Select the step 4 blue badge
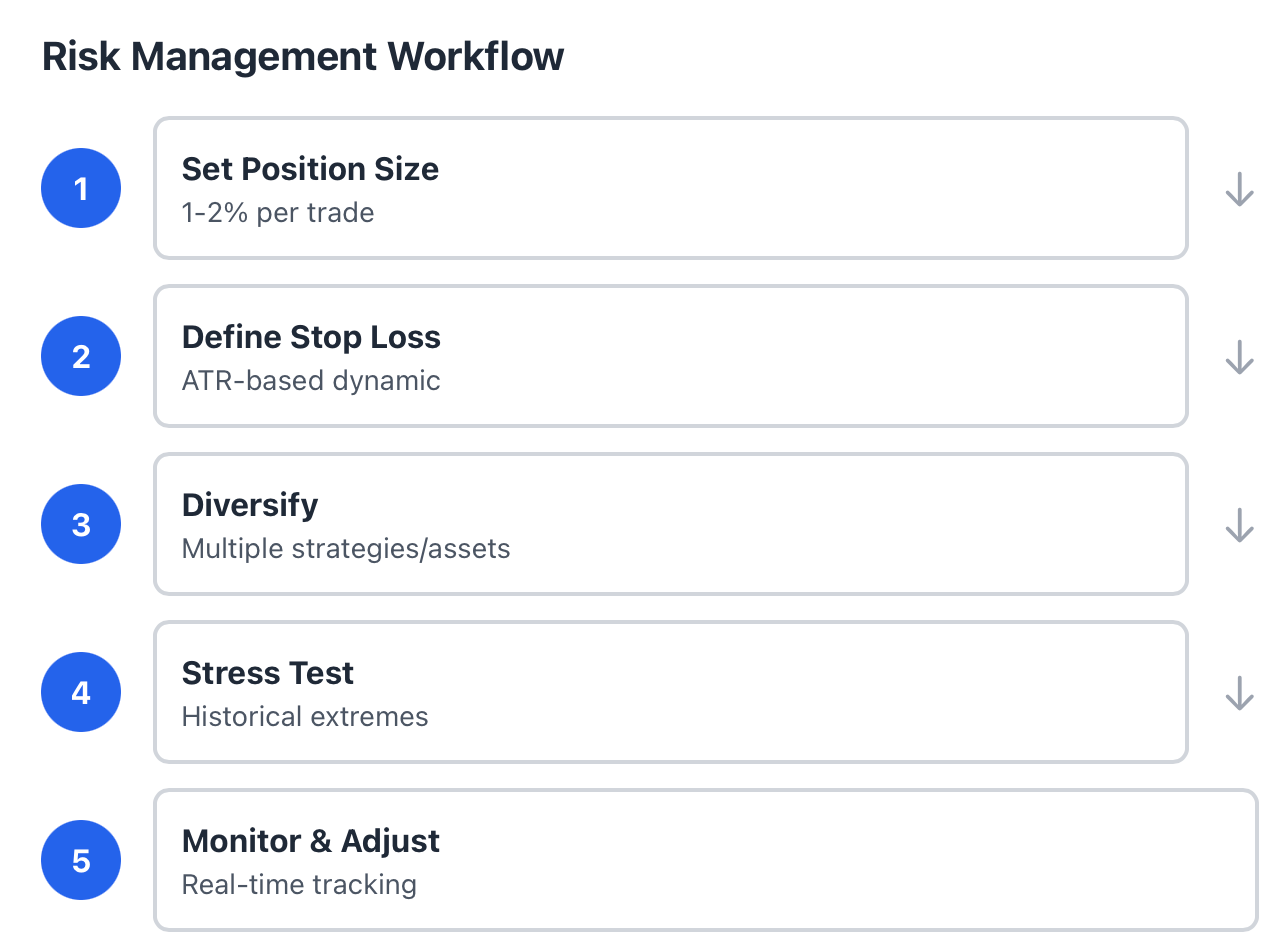The image size is (1275, 940). [x=81, y=692]
